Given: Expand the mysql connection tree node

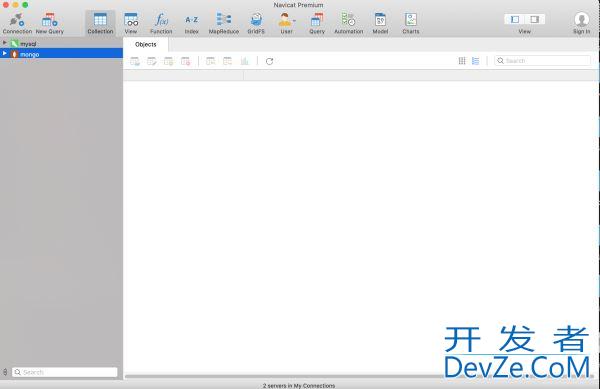Looking at the screenshot, I should pyautogui.click(x=5, y=43).
